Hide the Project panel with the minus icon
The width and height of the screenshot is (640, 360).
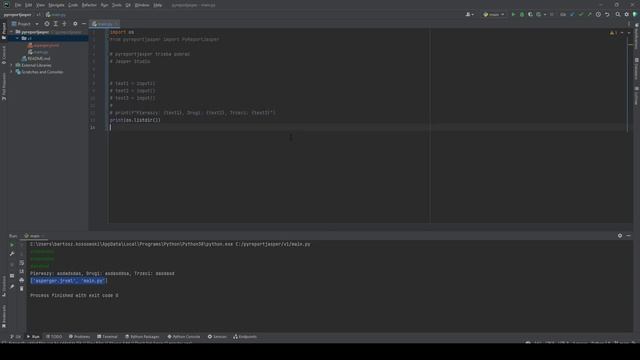pyautogui.click(x=84, y=24)
